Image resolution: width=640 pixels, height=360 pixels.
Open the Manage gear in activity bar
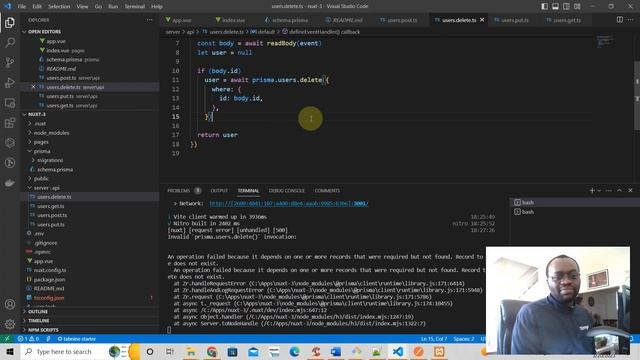pos(10,324)
